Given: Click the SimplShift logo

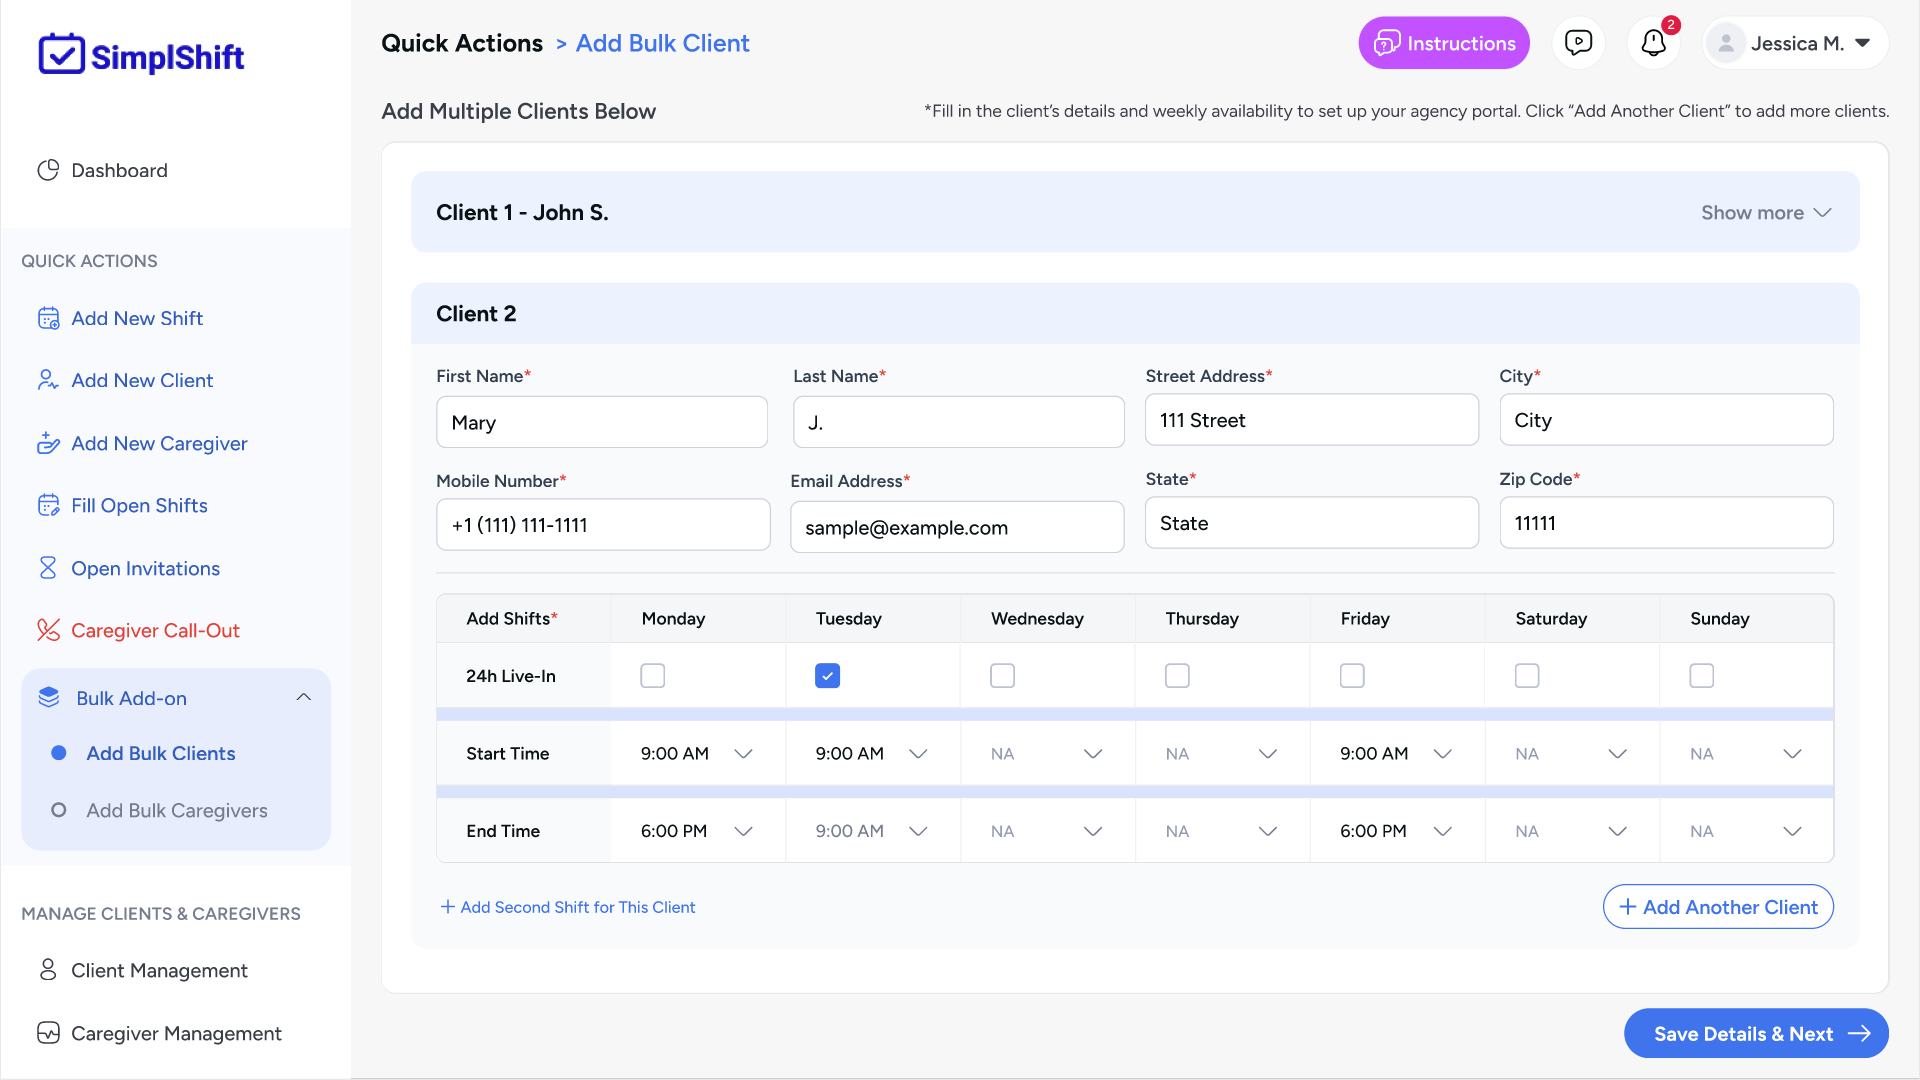Looking at the screenshot, I should [x=140, y=54].
